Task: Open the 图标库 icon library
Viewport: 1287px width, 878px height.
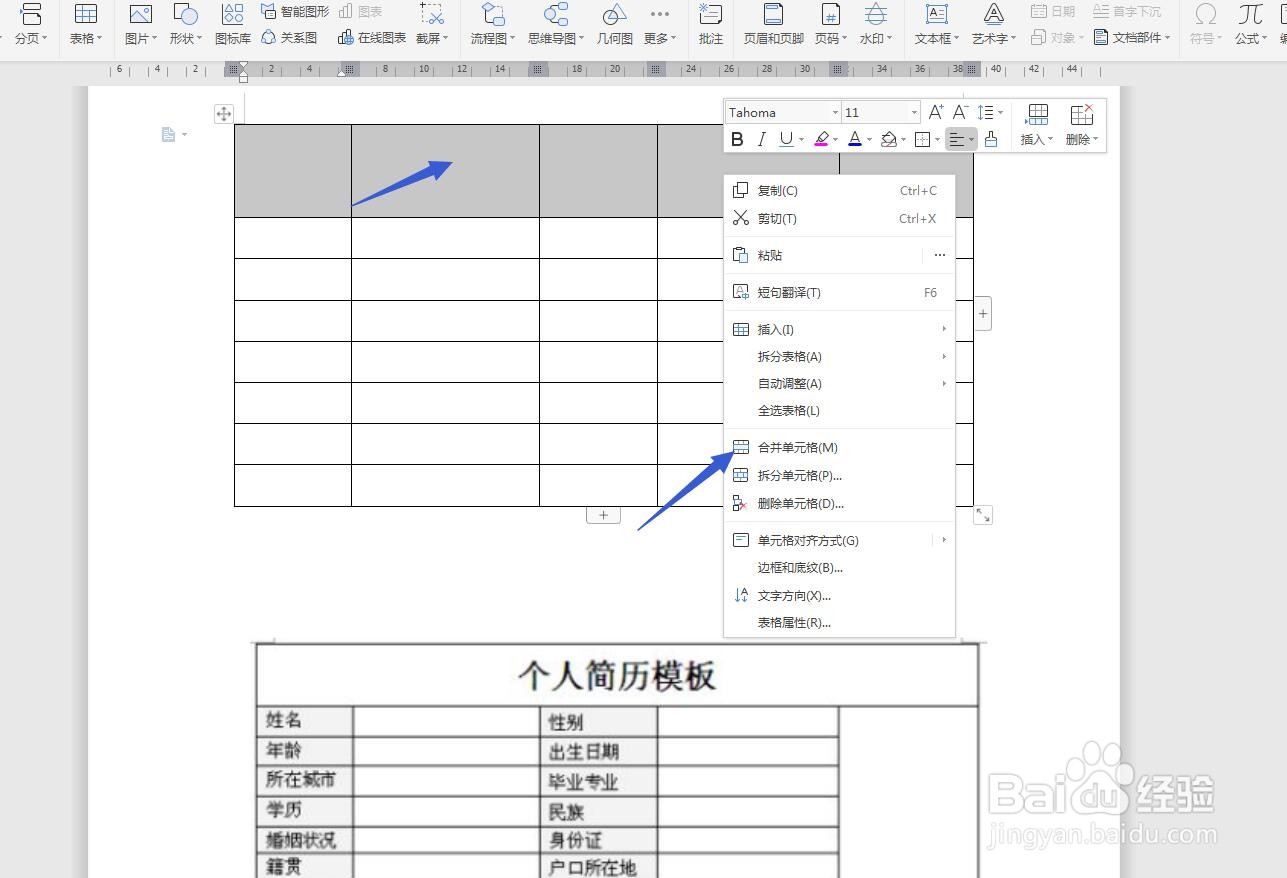Action: 232,24
